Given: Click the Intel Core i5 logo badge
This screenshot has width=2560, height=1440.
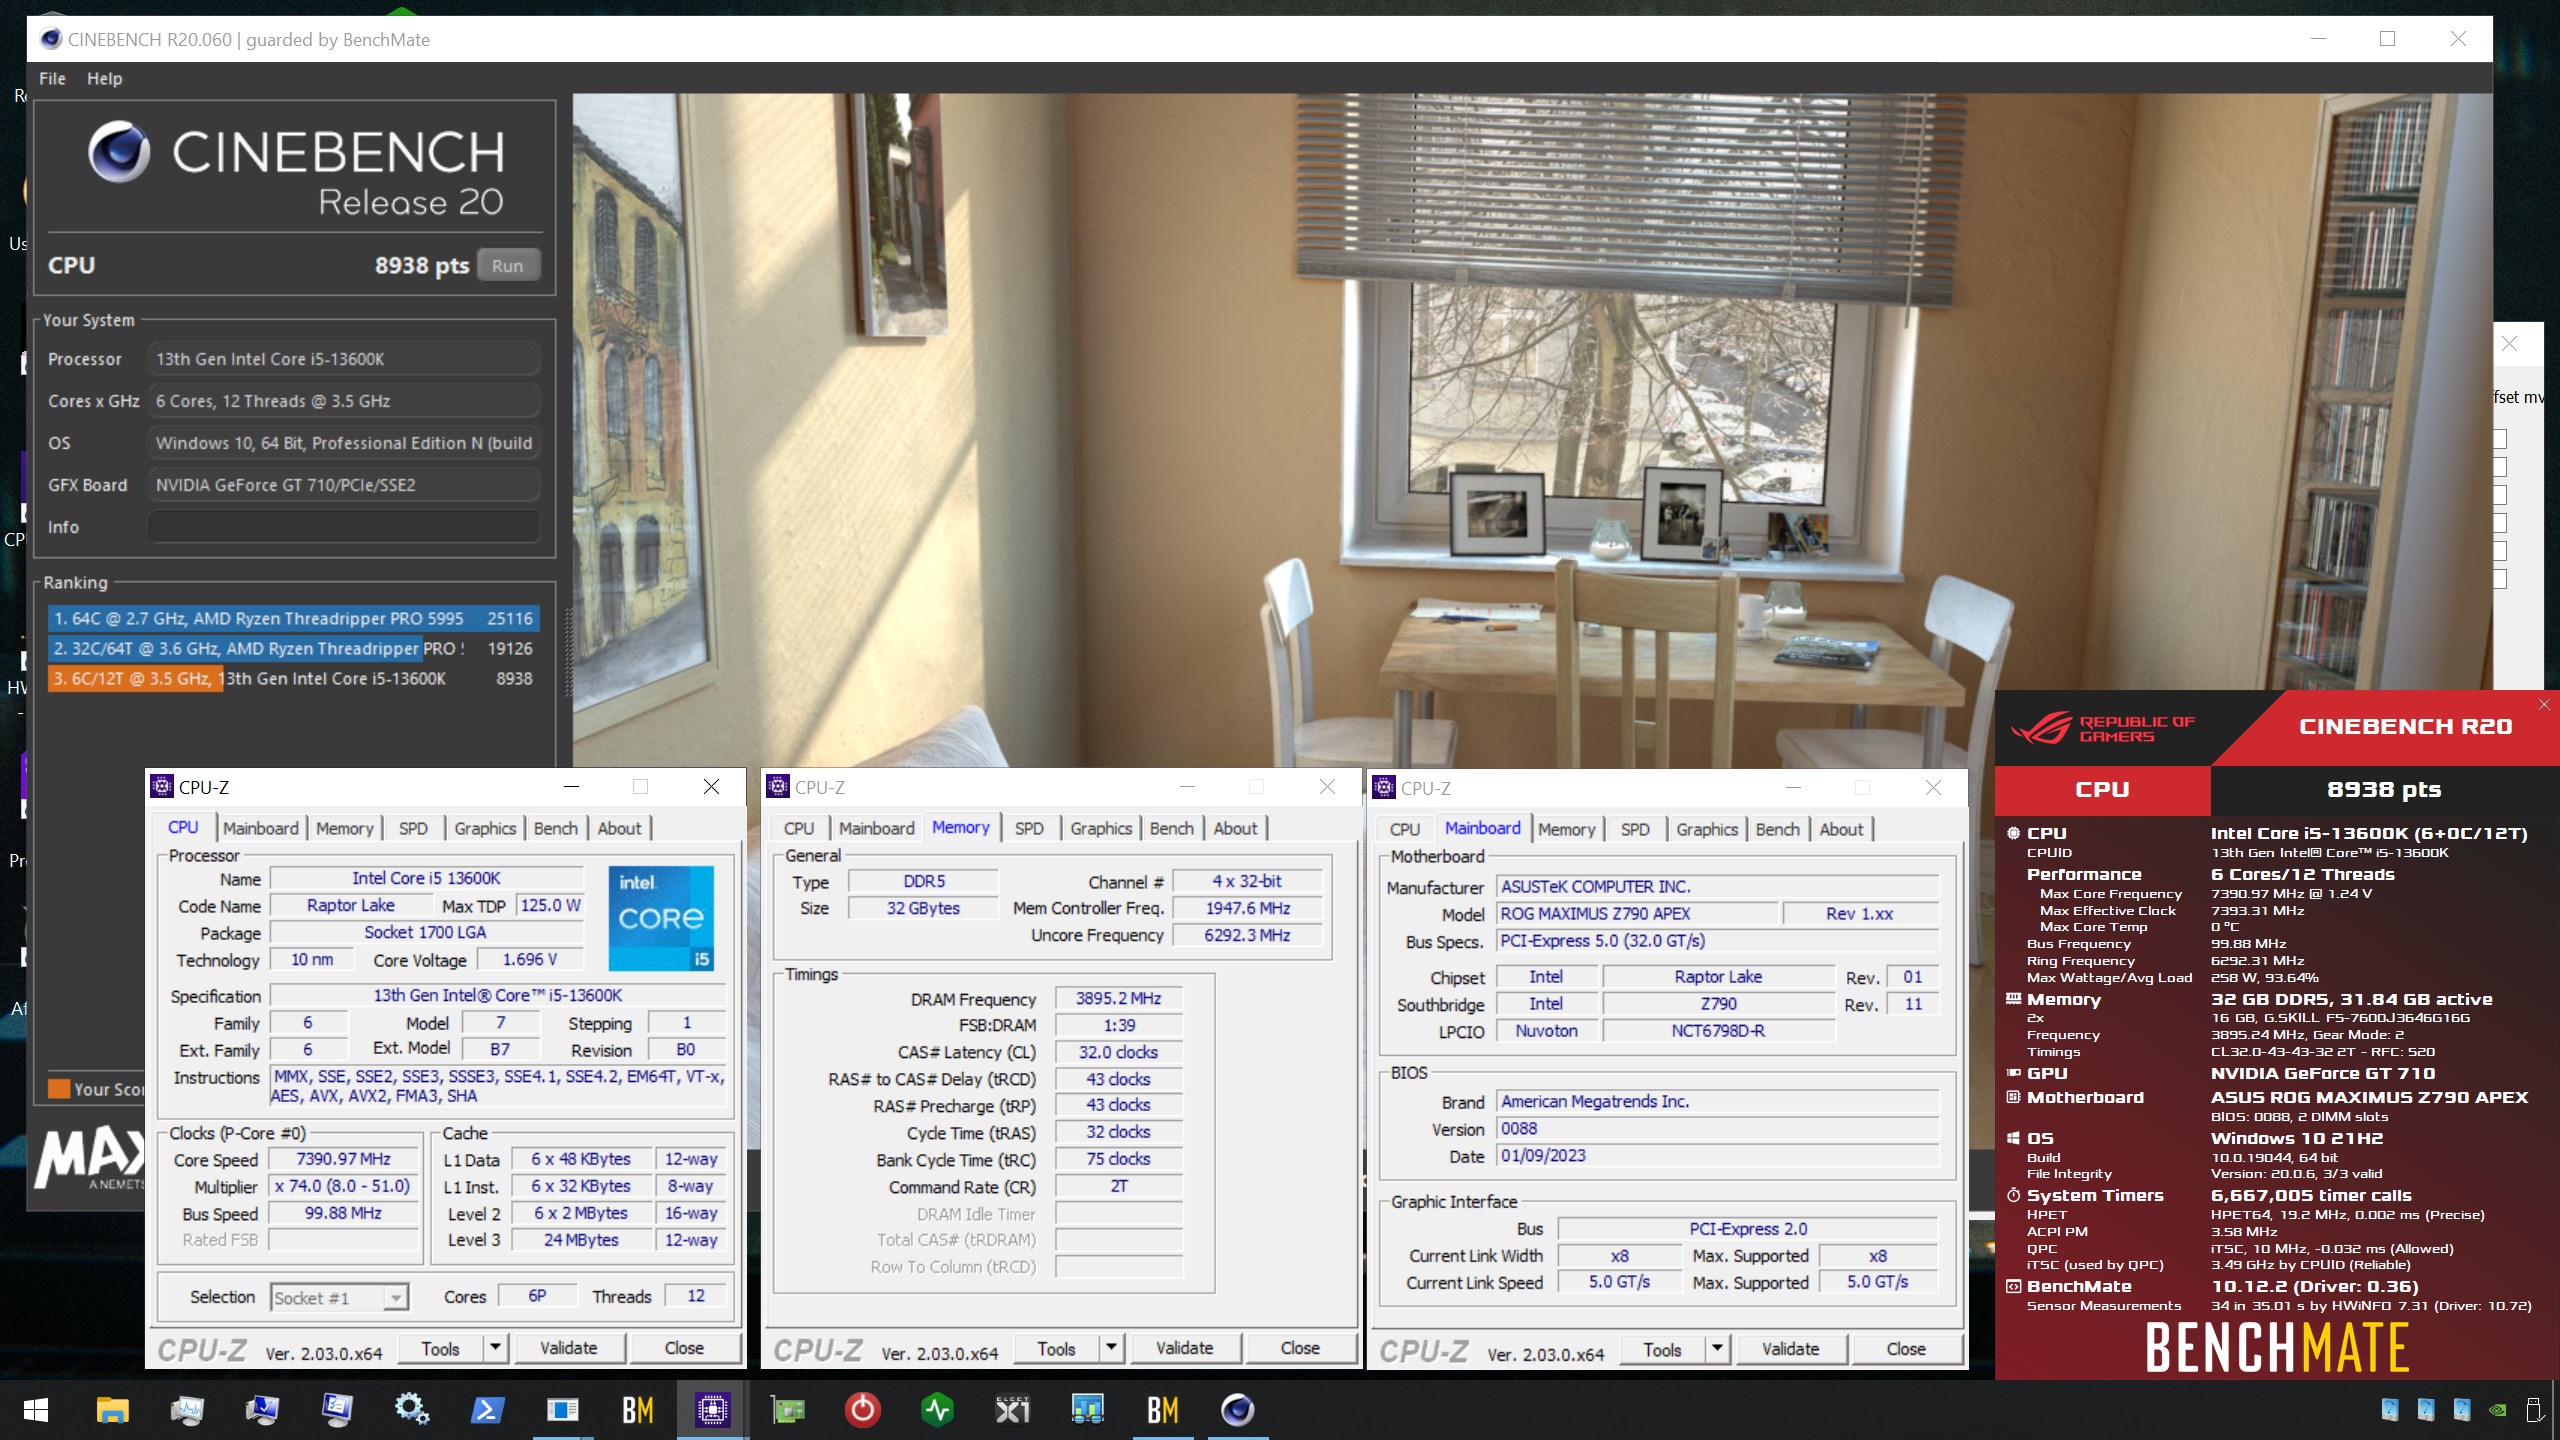Looking at the screenshot, I should click(661, 919).
